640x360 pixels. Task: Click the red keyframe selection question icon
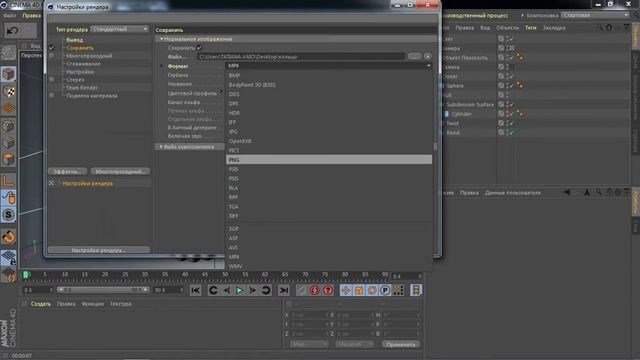click(x=328, y=290)
